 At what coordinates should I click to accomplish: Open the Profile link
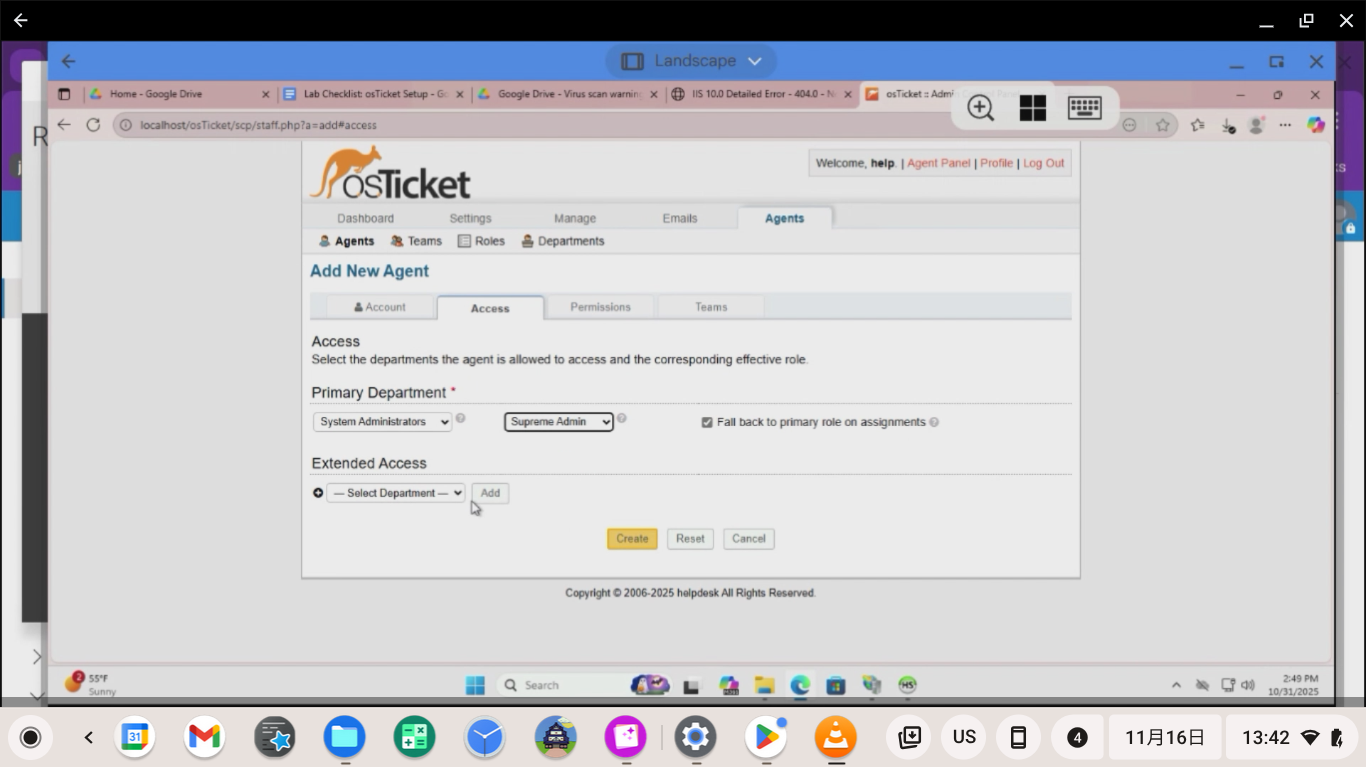coord(996,163)
